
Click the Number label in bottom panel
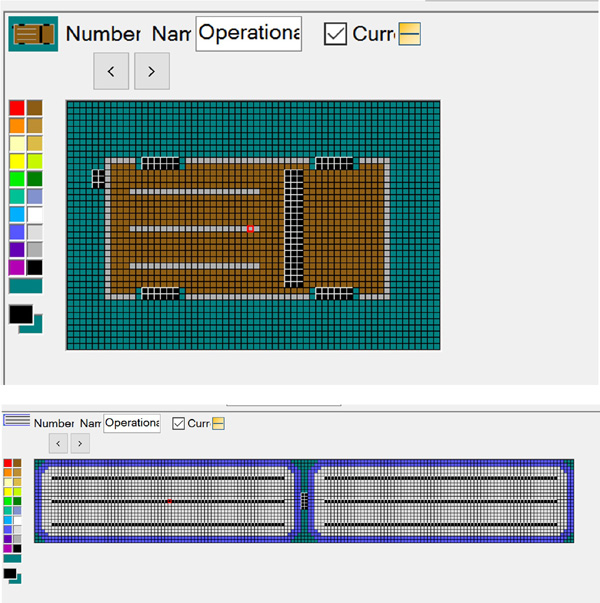coord(54,423)
